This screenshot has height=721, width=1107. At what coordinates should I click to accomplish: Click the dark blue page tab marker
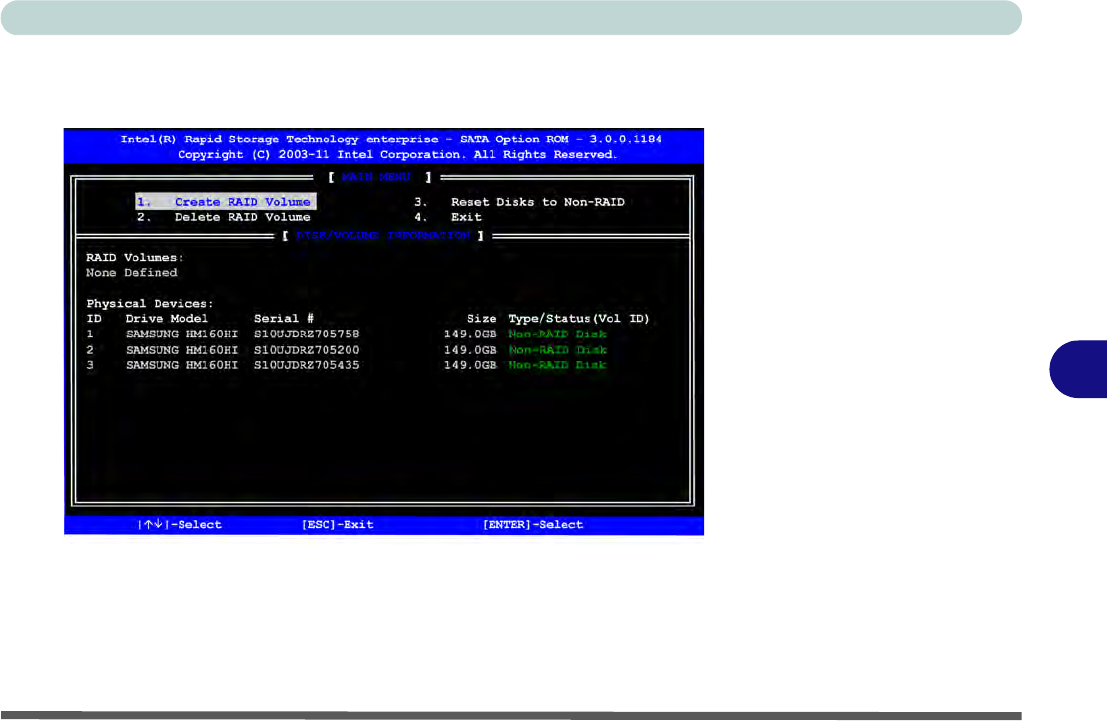1078,366
